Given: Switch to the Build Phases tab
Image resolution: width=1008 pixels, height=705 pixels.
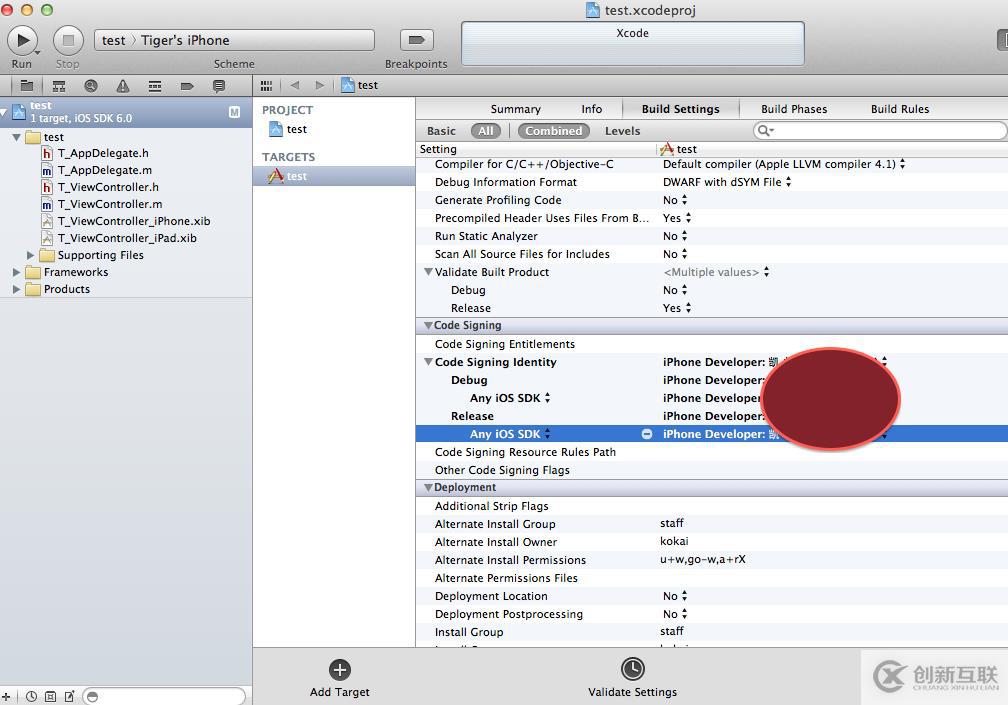Looking at the screenshot, I should [794, 109].
